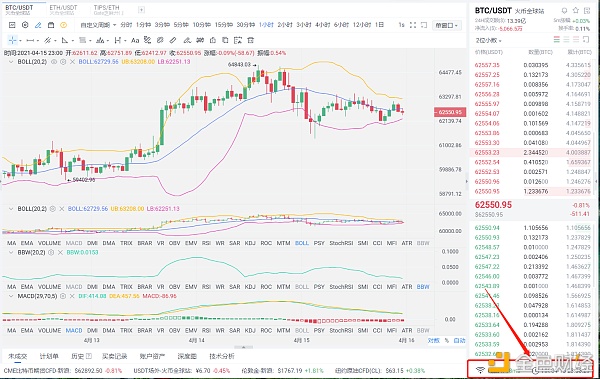Show asks-only order book layout icon
The height and width of the screenshot is (379, 600).
pos(576,40)
